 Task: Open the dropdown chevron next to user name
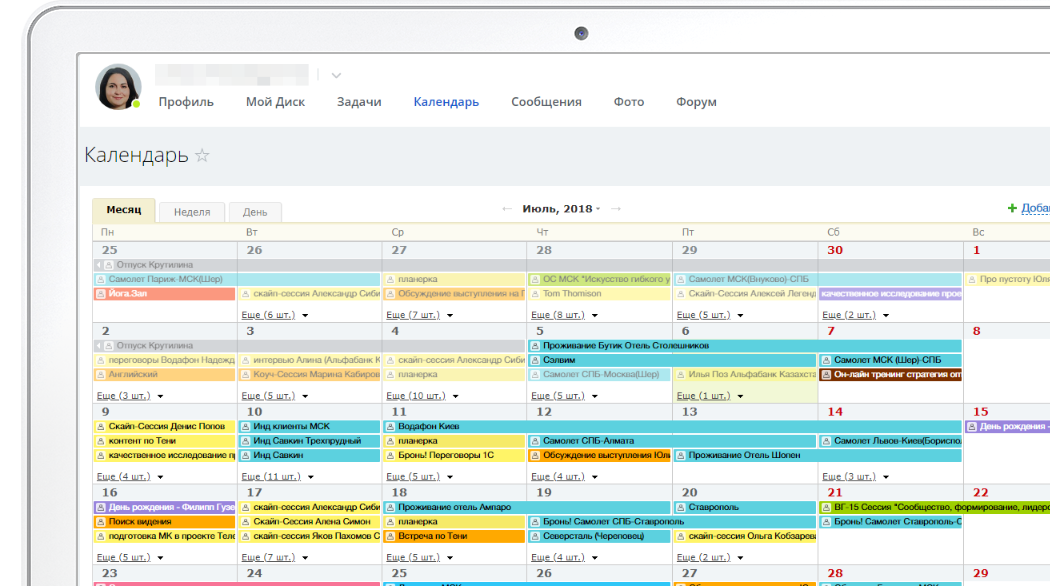point(336,76)
